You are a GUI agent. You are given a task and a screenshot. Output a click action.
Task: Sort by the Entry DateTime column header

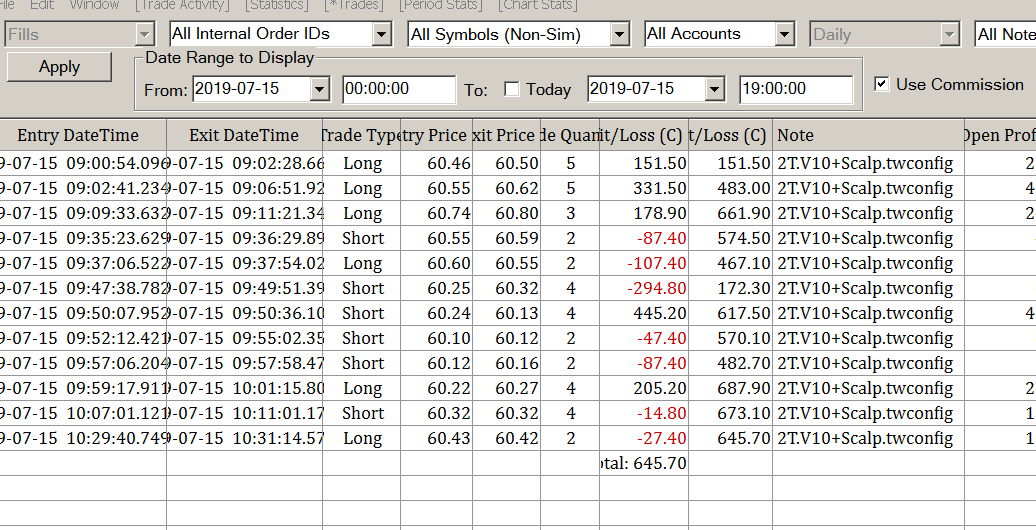click(78, 135)
